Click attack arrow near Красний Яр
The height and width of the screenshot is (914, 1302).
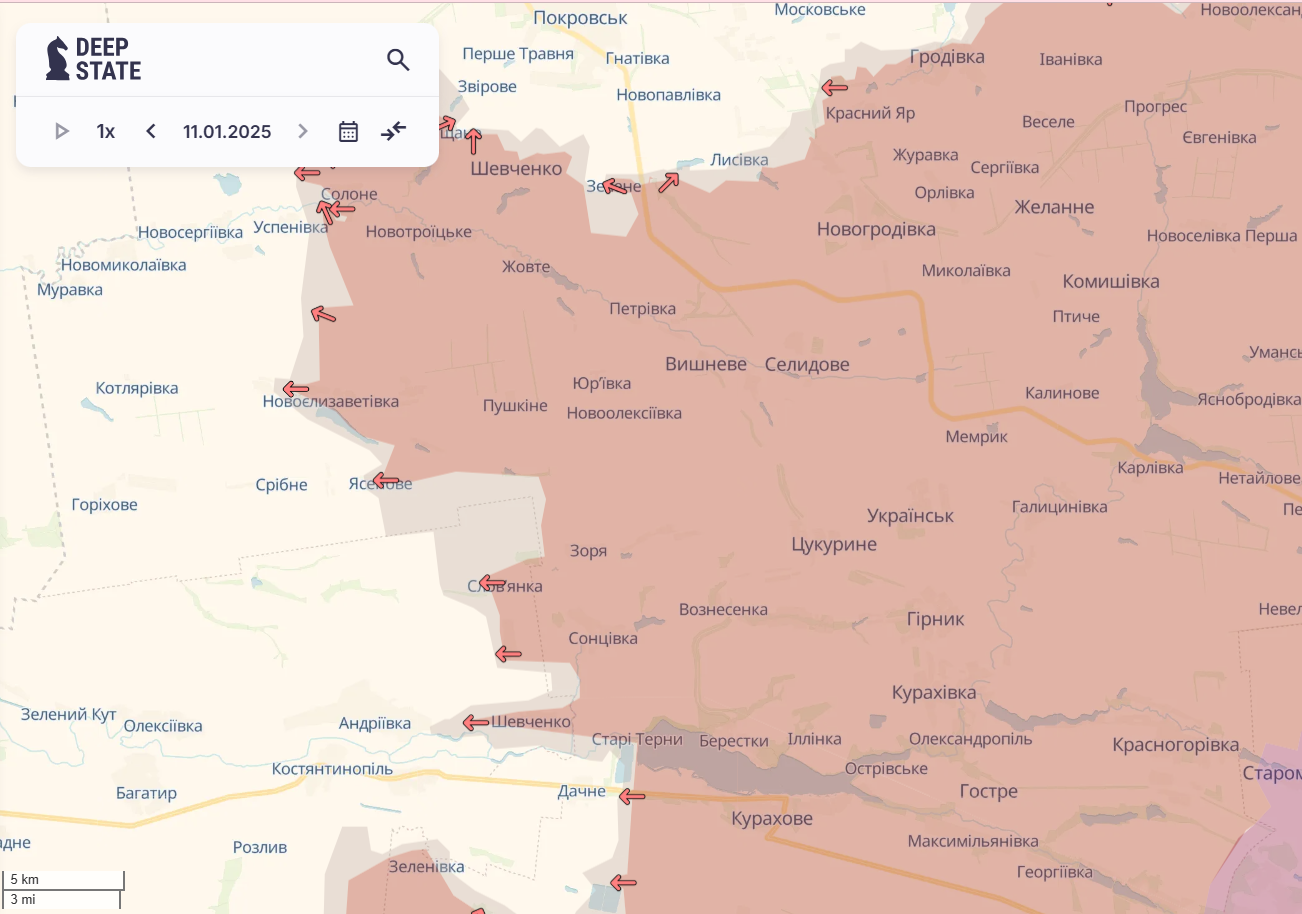pyautogui.click(x=835, y=88)
